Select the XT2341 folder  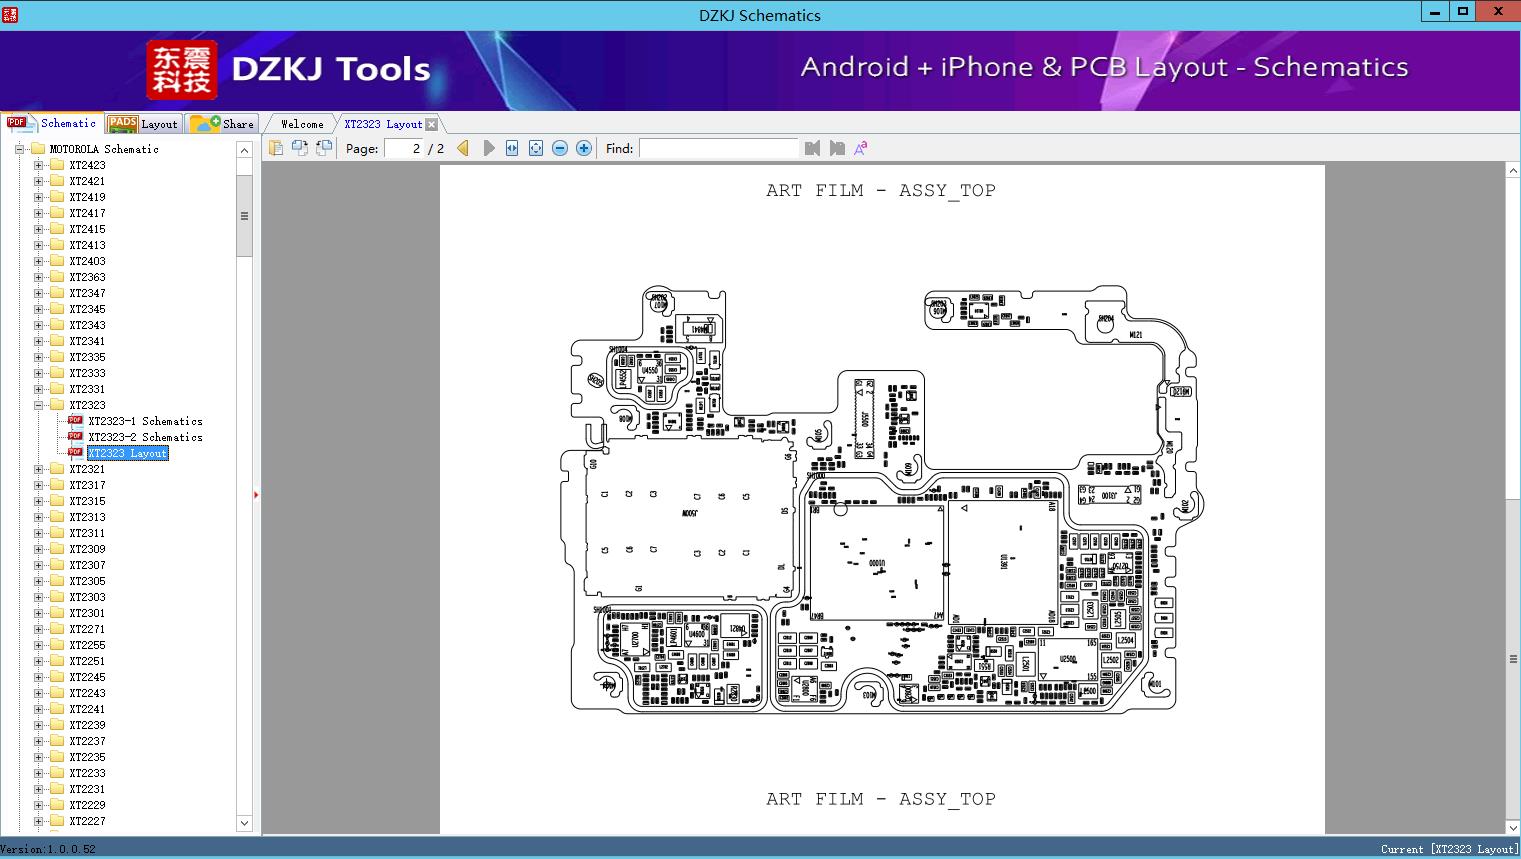coord(87,341)
